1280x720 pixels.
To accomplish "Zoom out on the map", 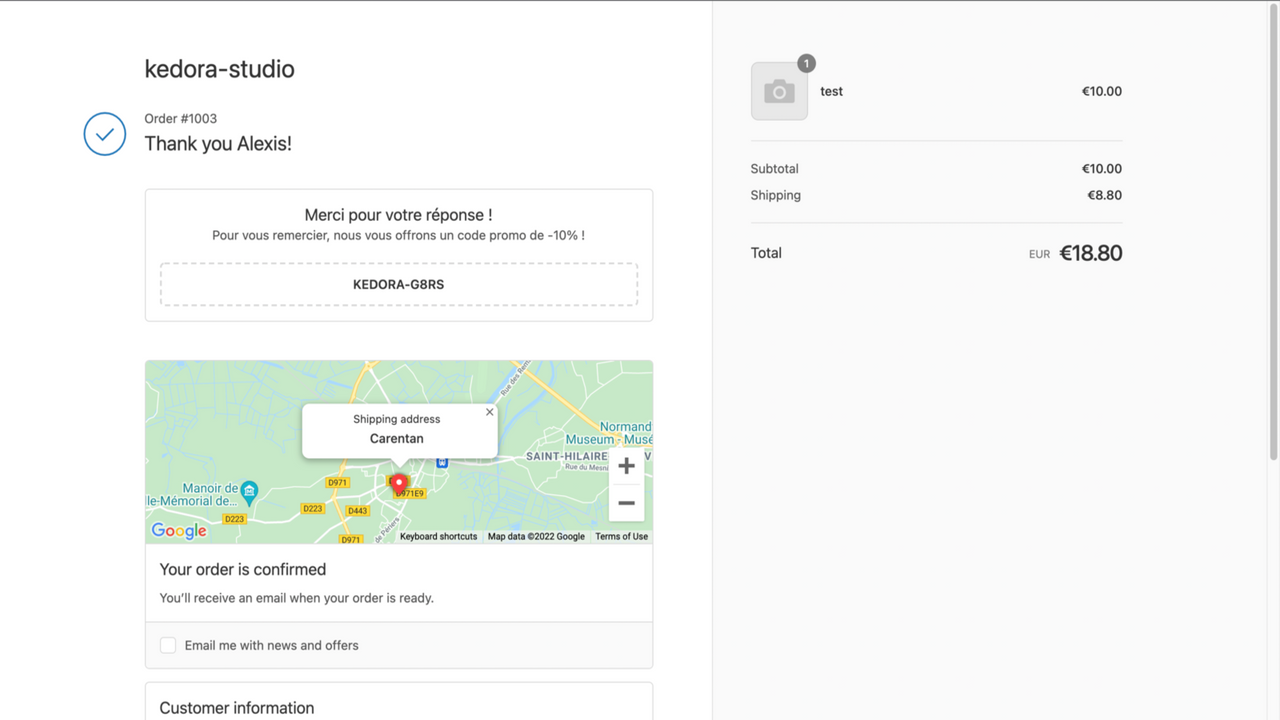I will click(626, 503).
